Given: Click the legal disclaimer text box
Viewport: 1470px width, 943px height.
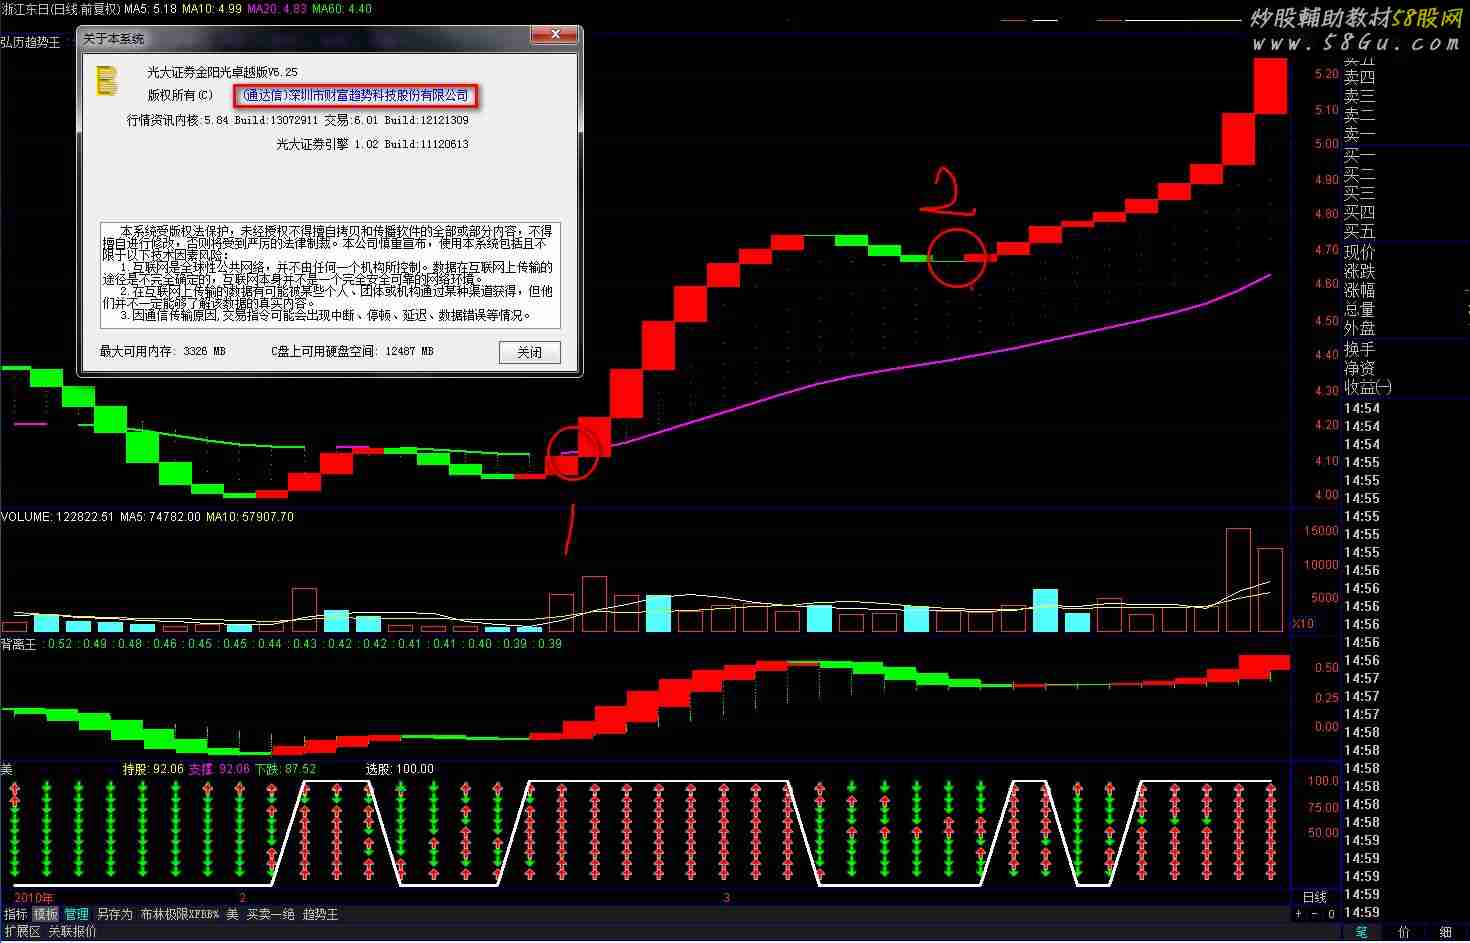Looking at the screenshot, I should pos(330,275).
